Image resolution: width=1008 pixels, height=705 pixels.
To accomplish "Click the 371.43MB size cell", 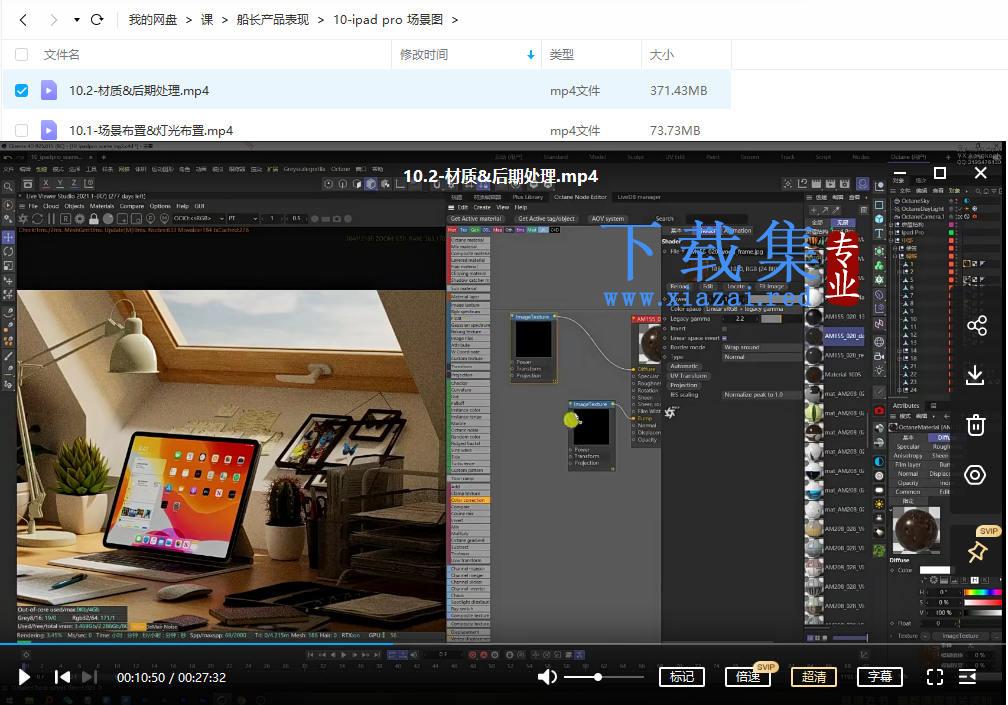I will (x=678, y=91).
